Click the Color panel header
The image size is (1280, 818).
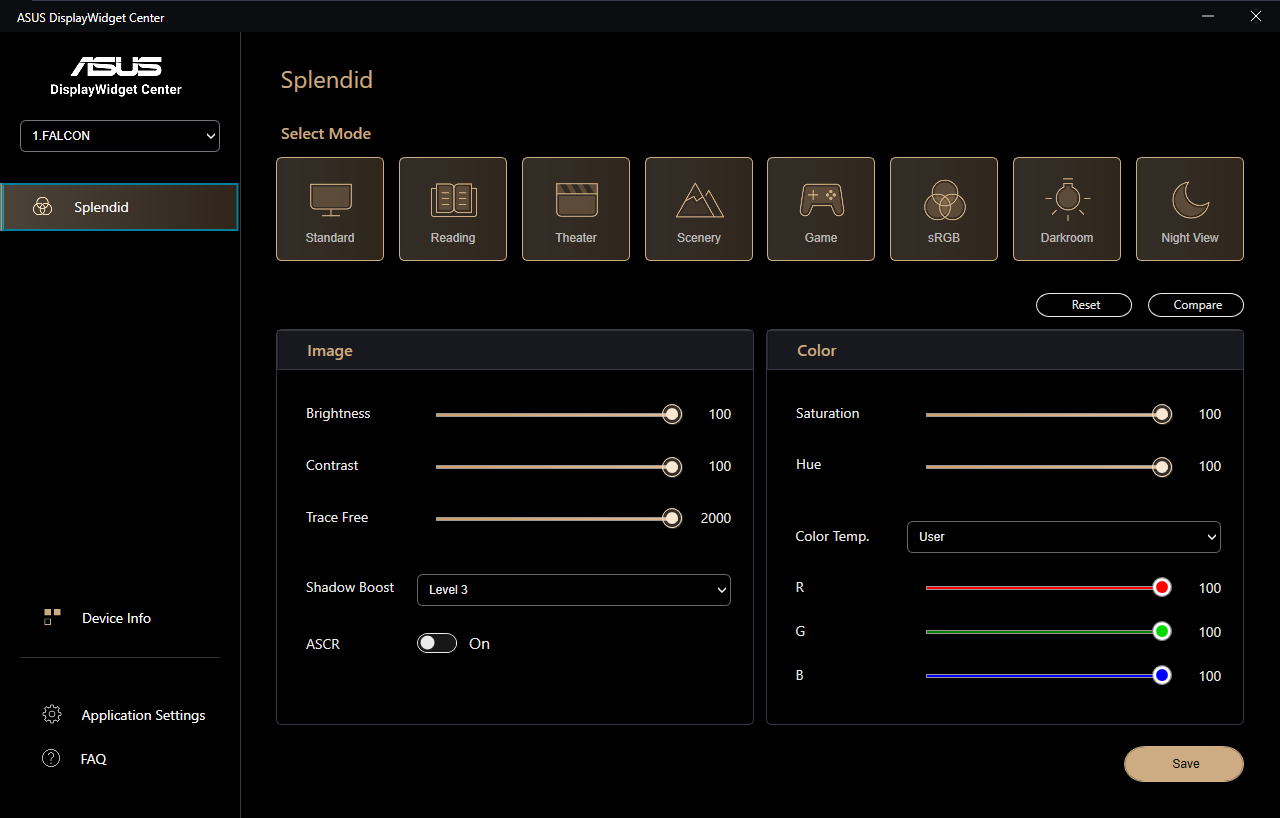click(x=1005, y=350)
